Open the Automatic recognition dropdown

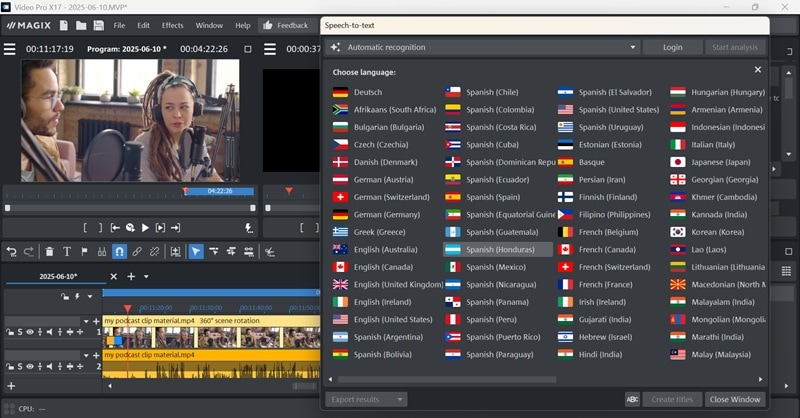(x=482, y=47)
